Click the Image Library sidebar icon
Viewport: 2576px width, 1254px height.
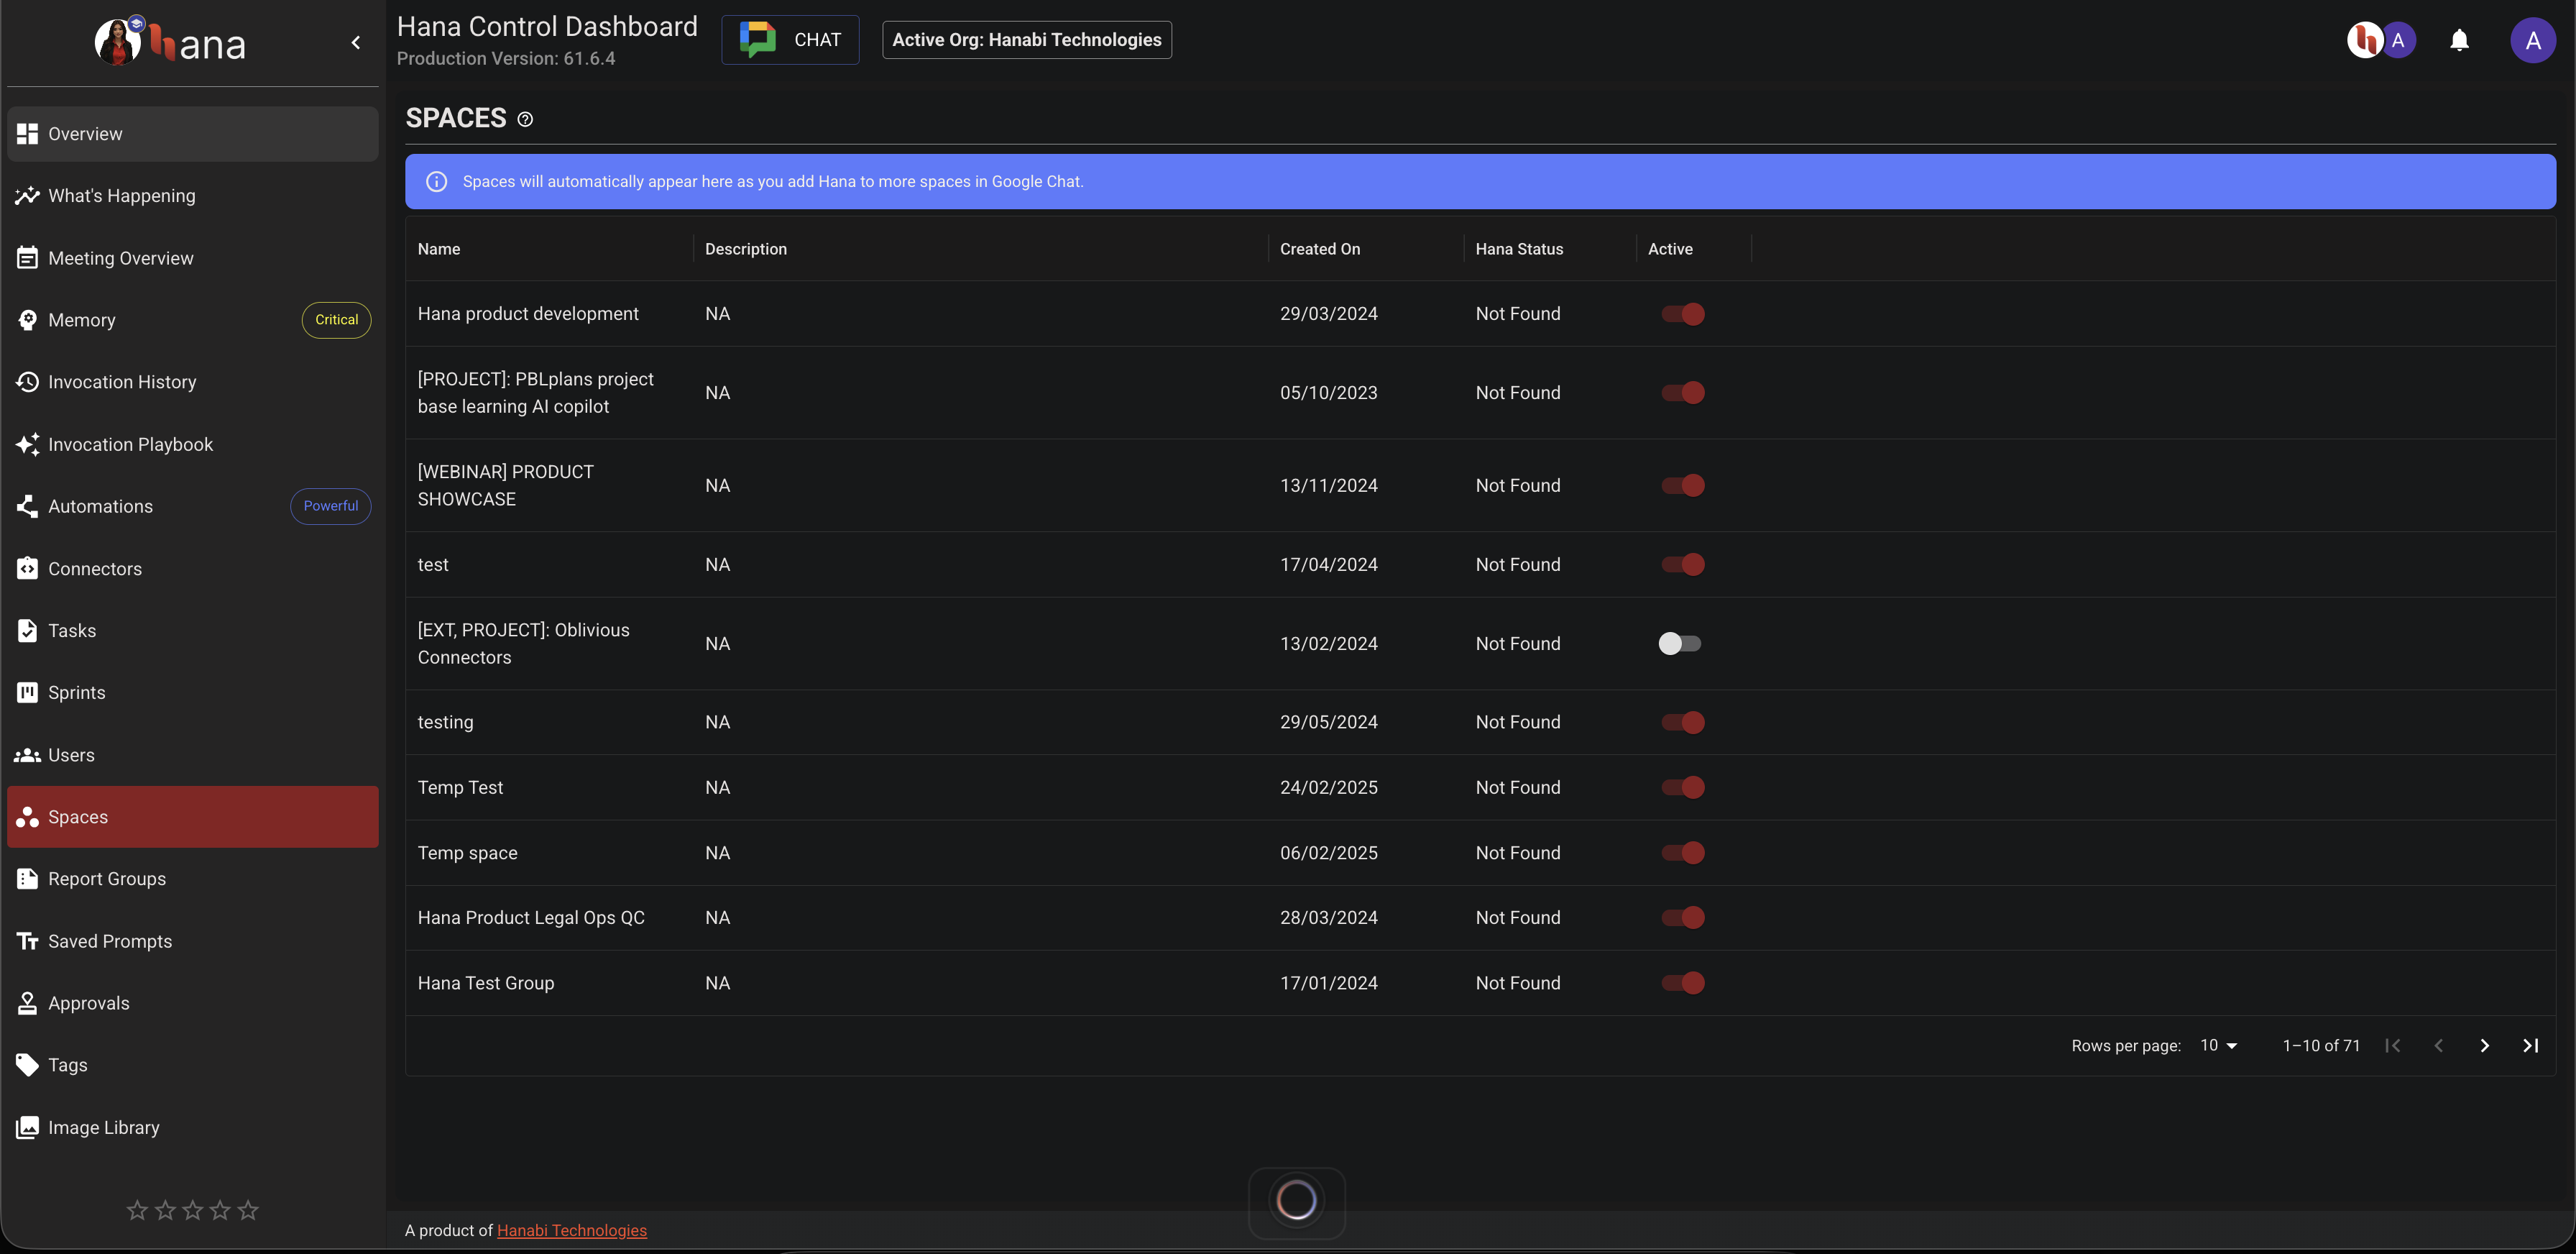[x=27, y=1127]
